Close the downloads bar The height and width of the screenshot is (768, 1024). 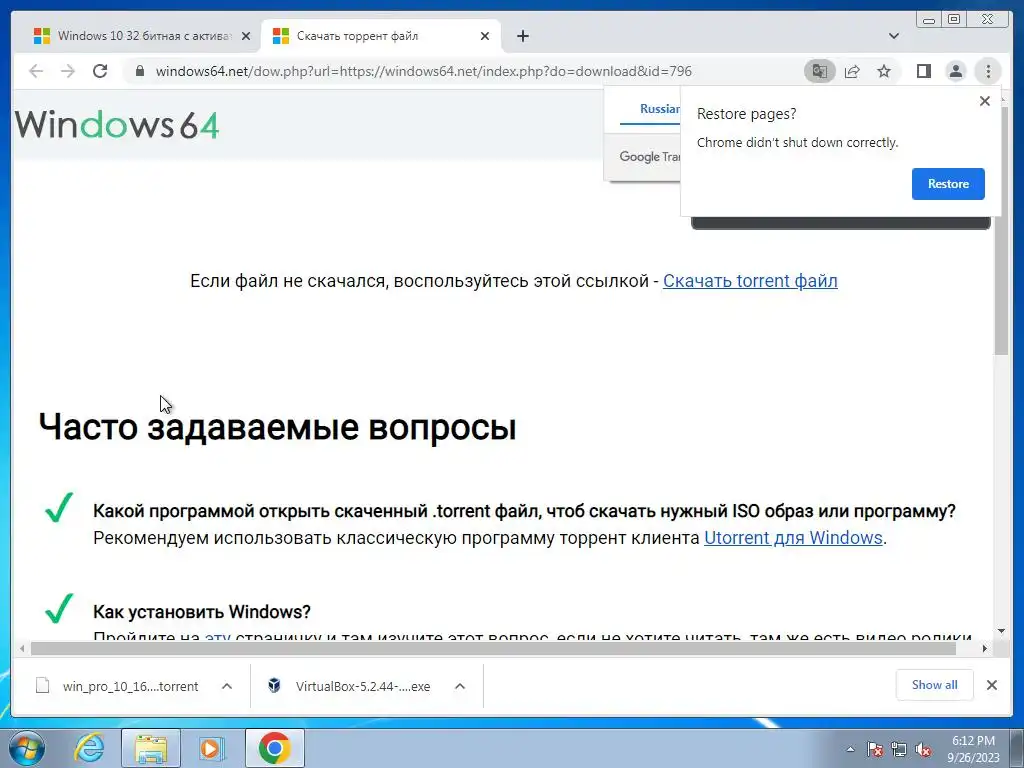click(991, 684)
